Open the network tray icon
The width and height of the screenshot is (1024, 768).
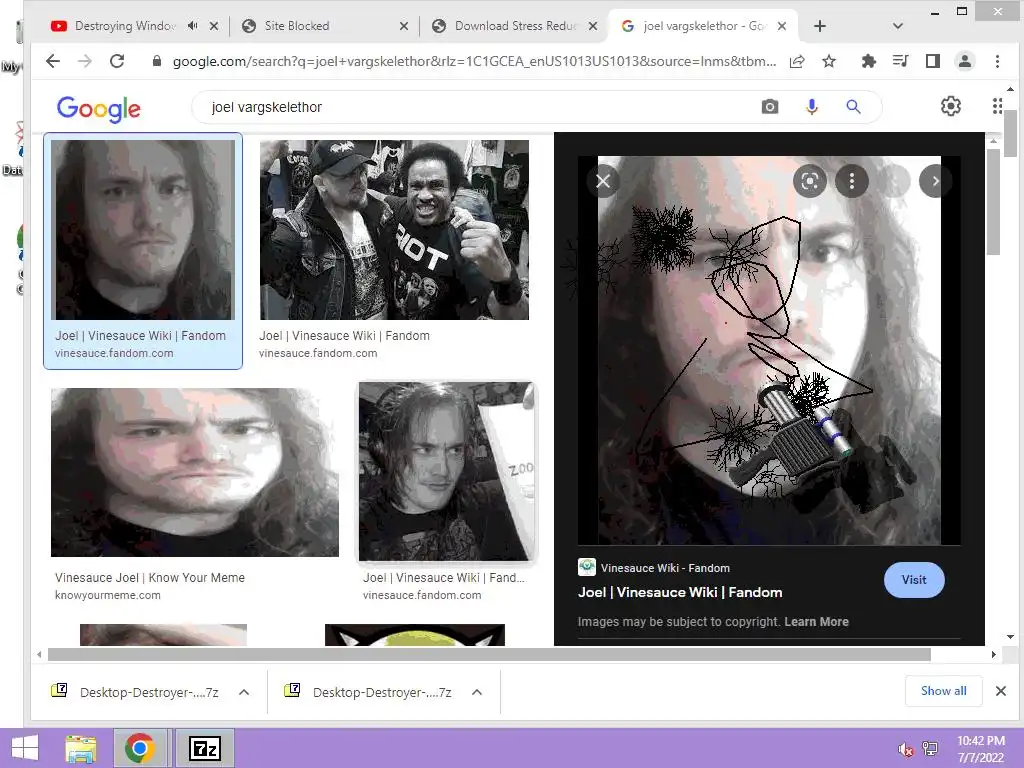point(930,749)
